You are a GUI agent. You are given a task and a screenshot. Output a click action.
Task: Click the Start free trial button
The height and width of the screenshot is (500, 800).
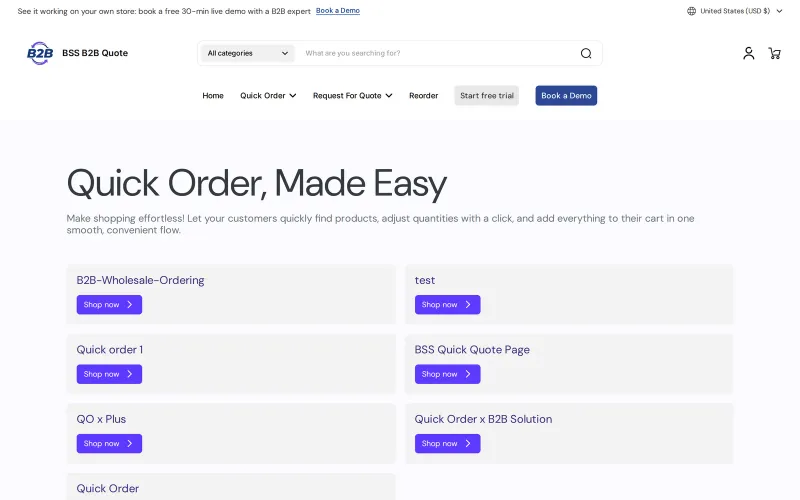[487, 95]
